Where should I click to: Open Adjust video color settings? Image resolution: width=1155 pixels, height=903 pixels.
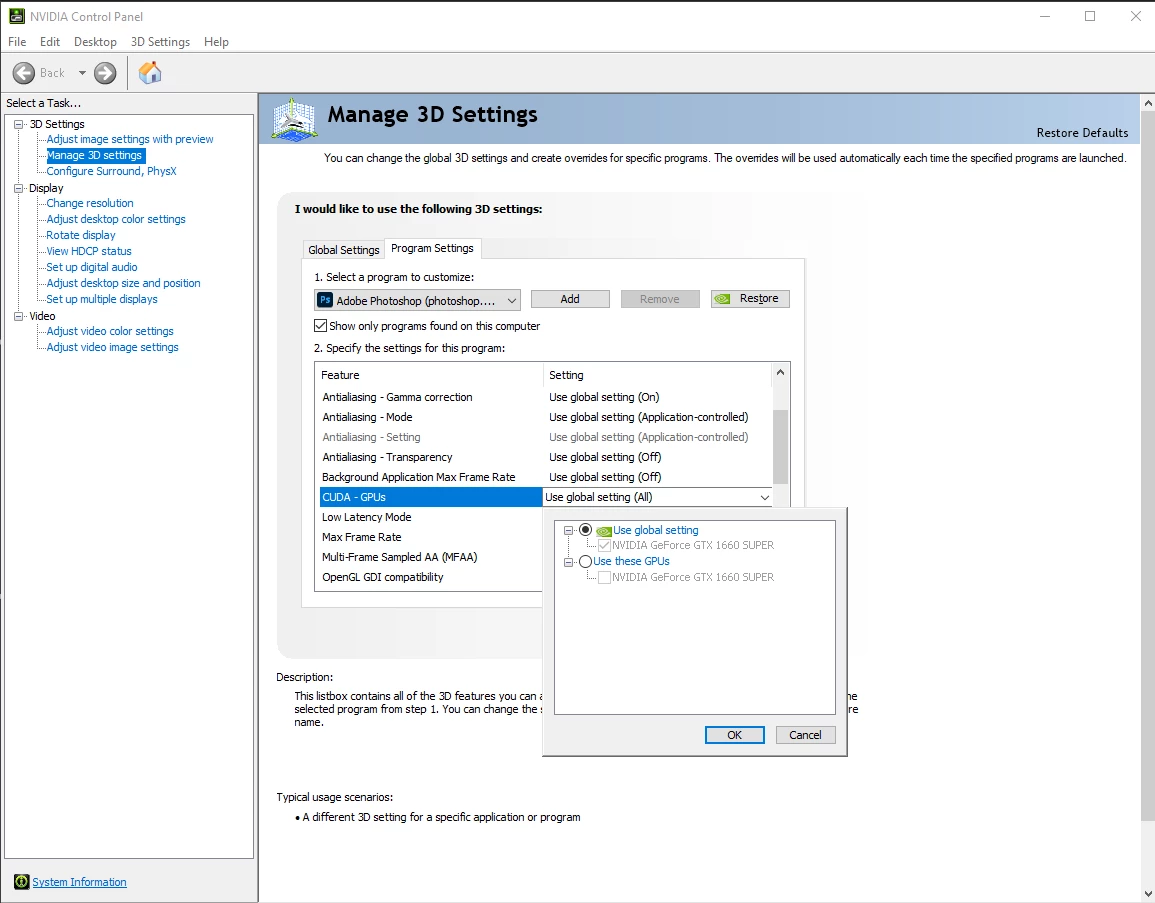110,331
